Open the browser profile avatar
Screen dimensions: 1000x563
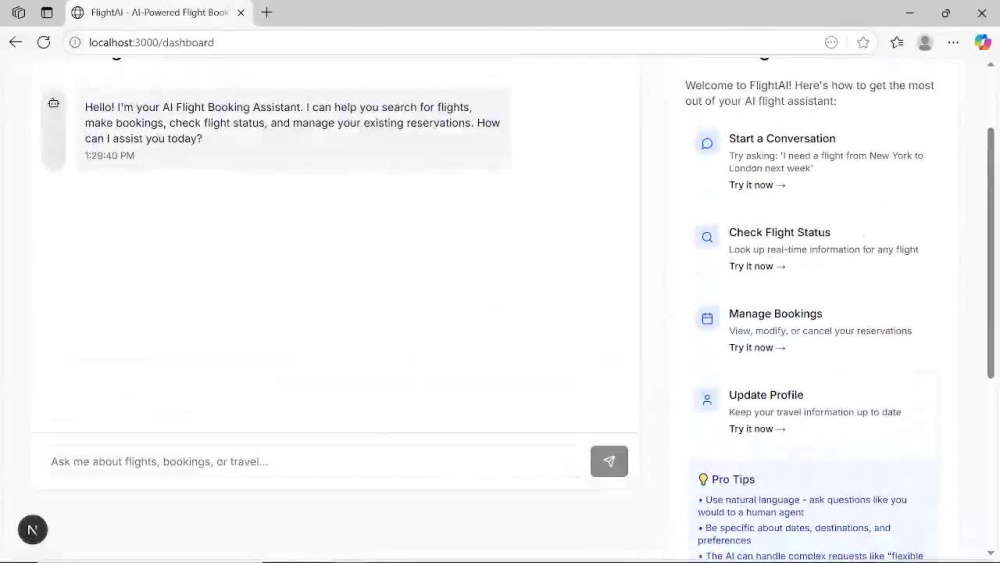(925, 42)
